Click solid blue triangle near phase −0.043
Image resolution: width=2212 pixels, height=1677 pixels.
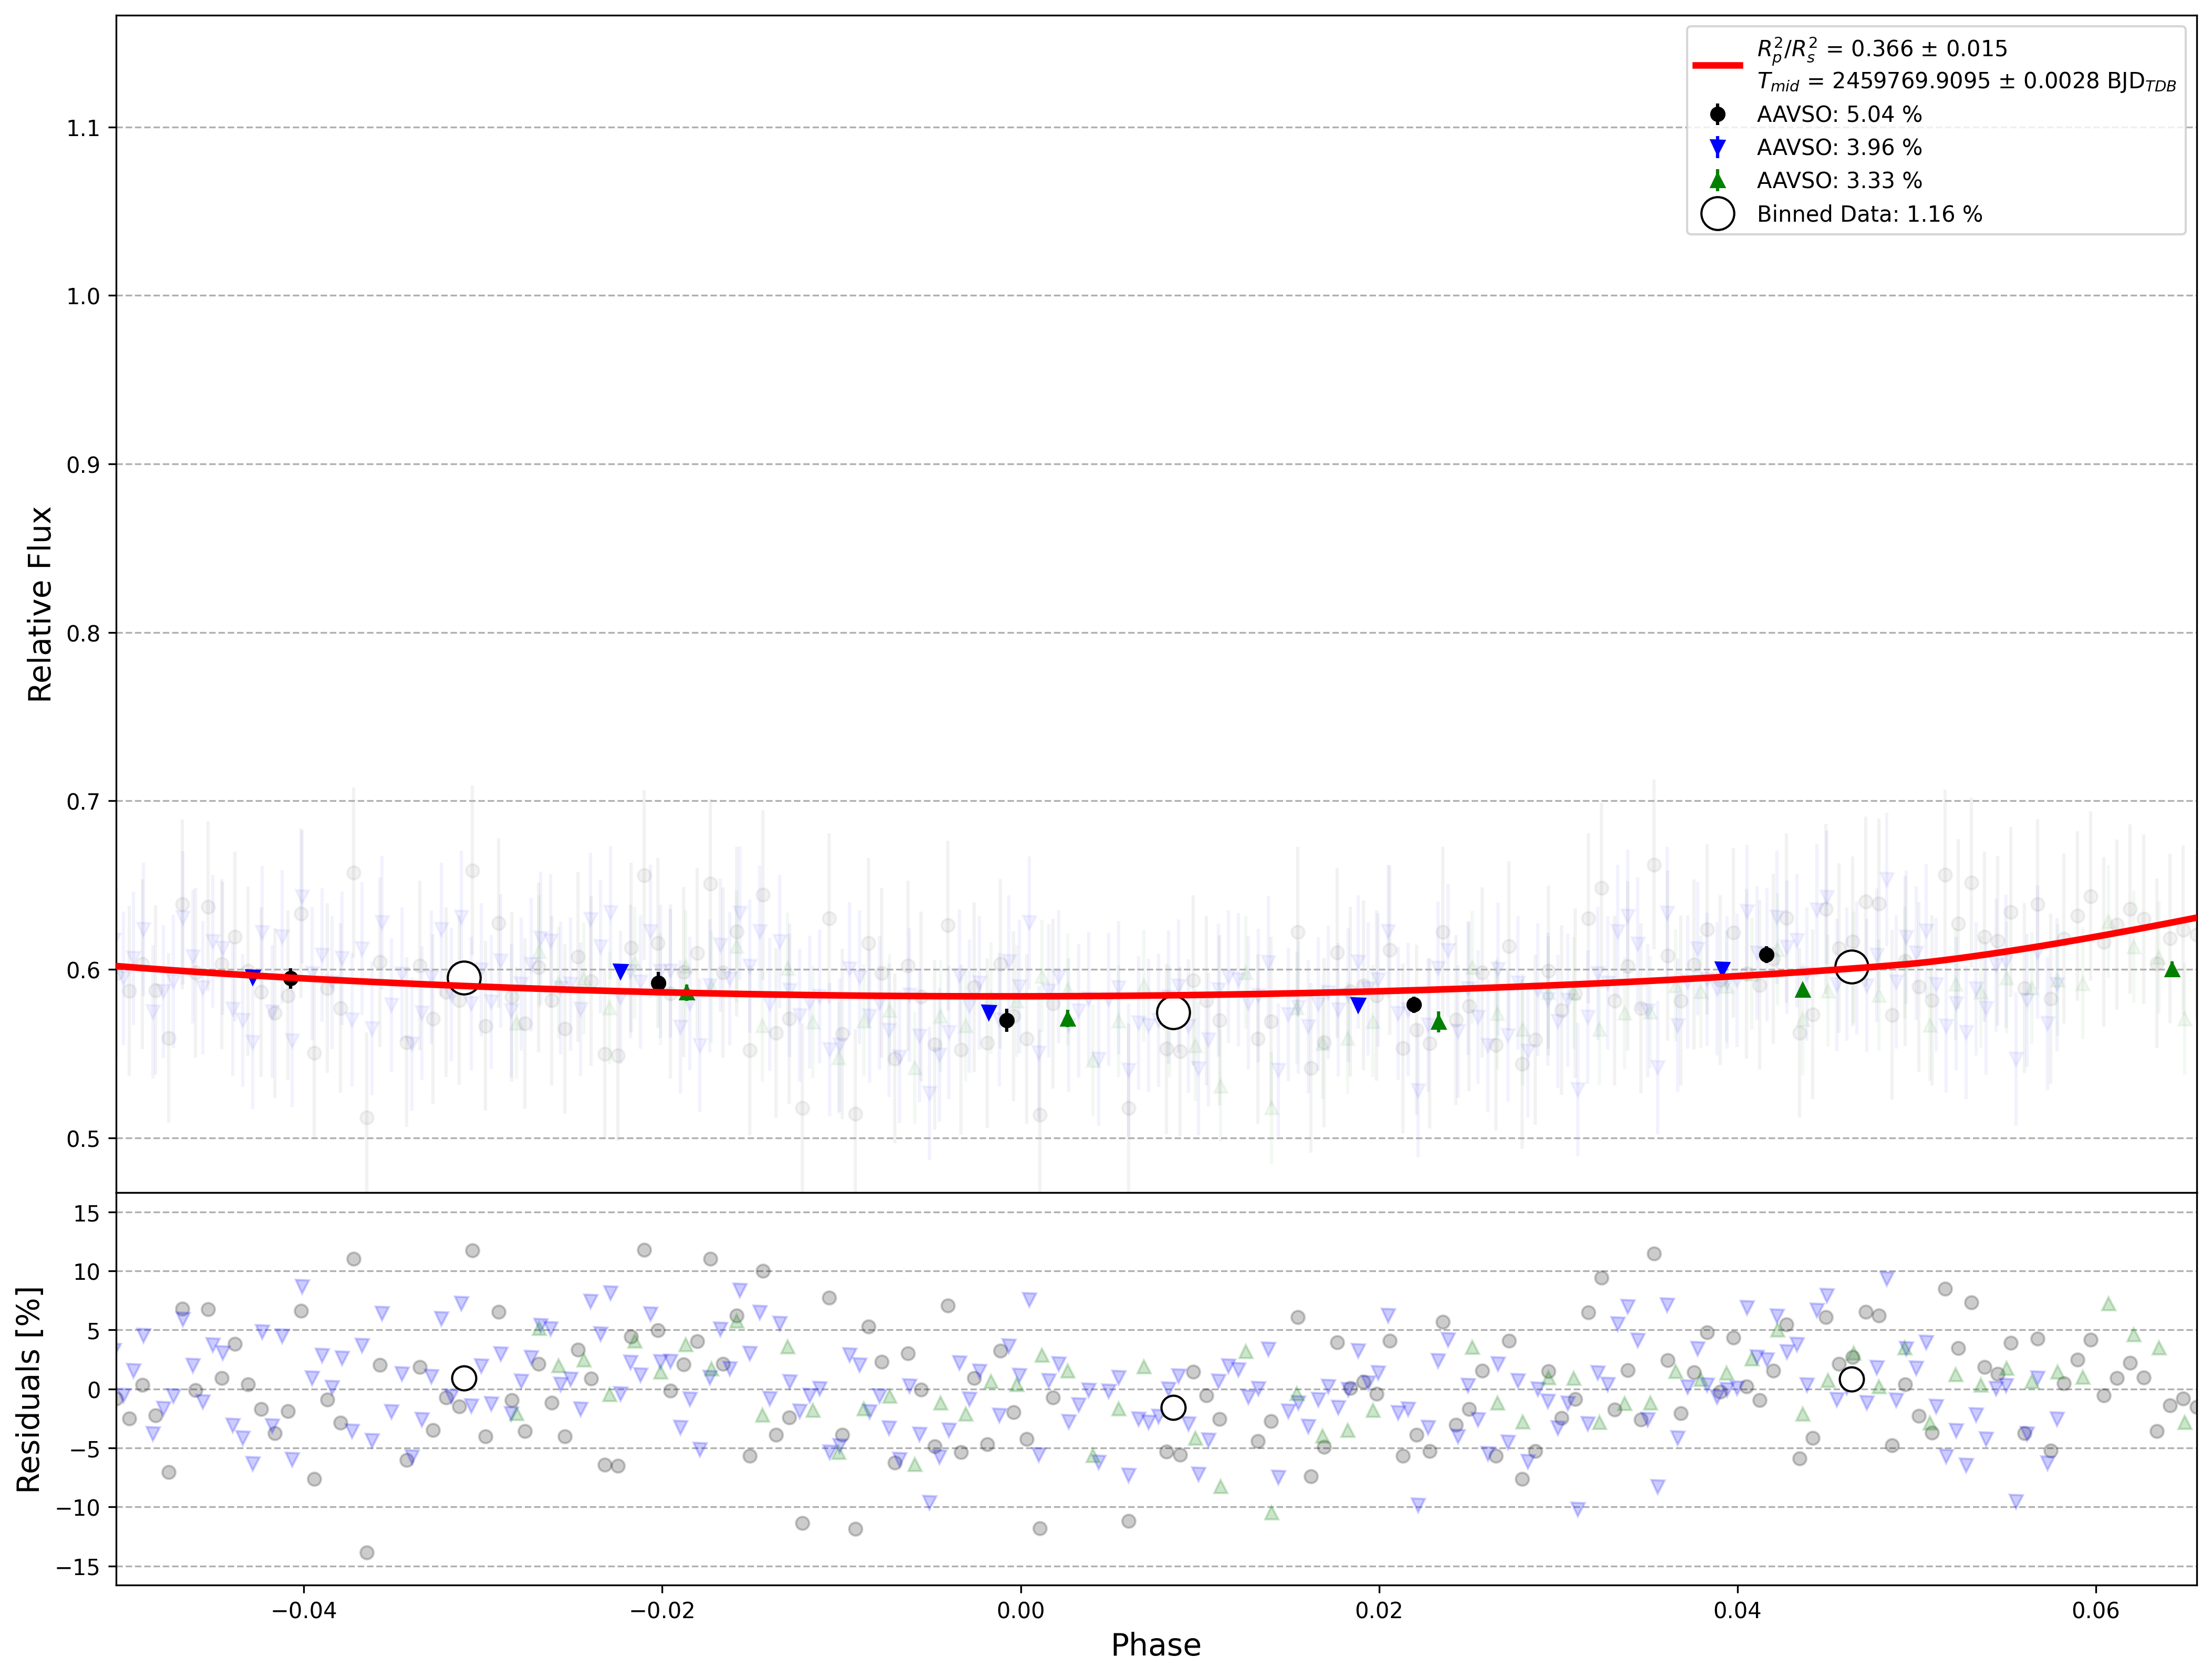(253, 977)
